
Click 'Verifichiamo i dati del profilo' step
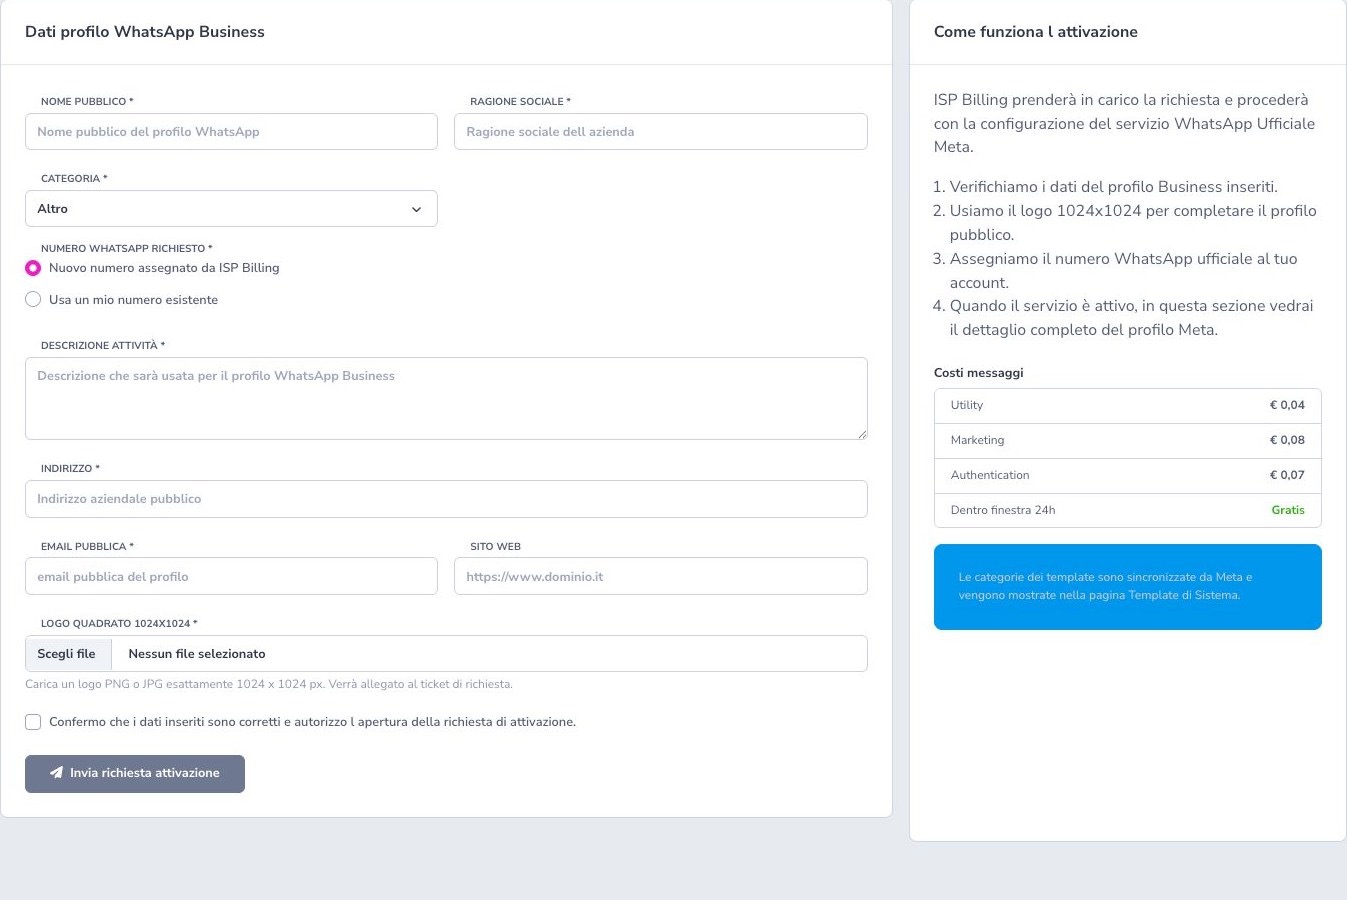click(1114, 187)
